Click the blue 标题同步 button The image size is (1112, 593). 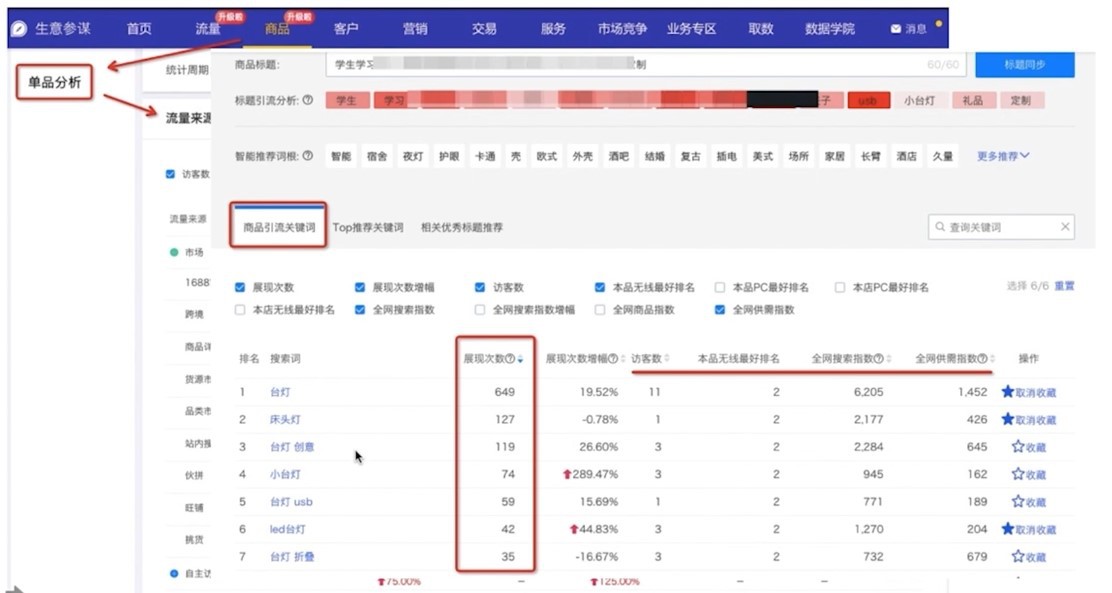(x=1025, y=65)
